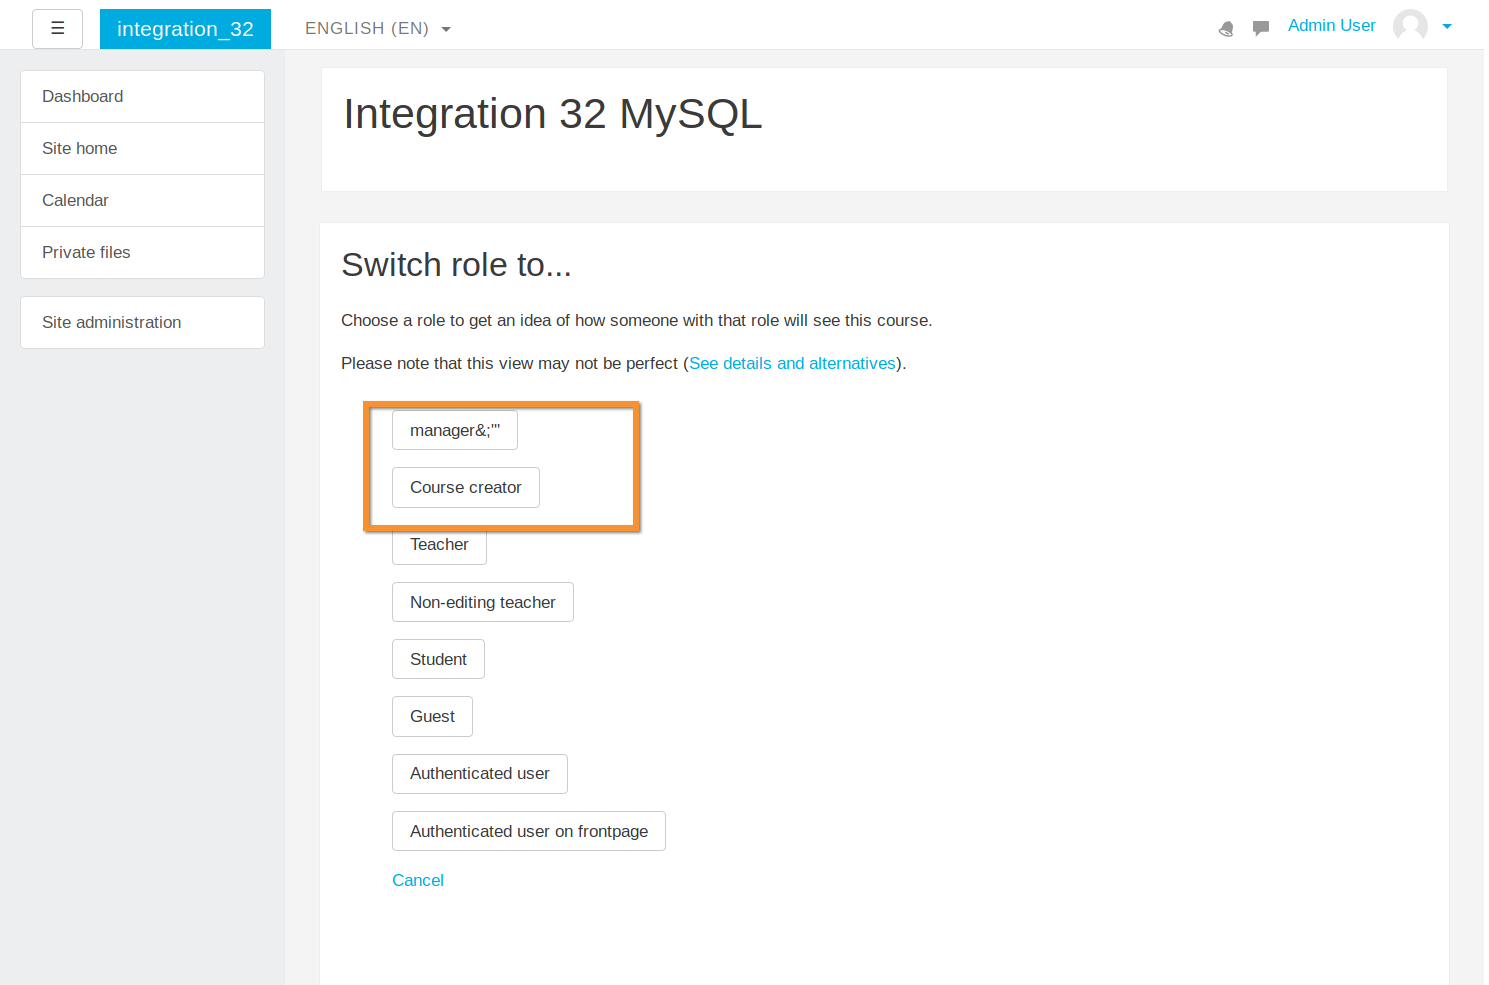Go to the integration_32 site home brand
The width and height of the screenshot is (1489, 985).
[x=185, y=29]
